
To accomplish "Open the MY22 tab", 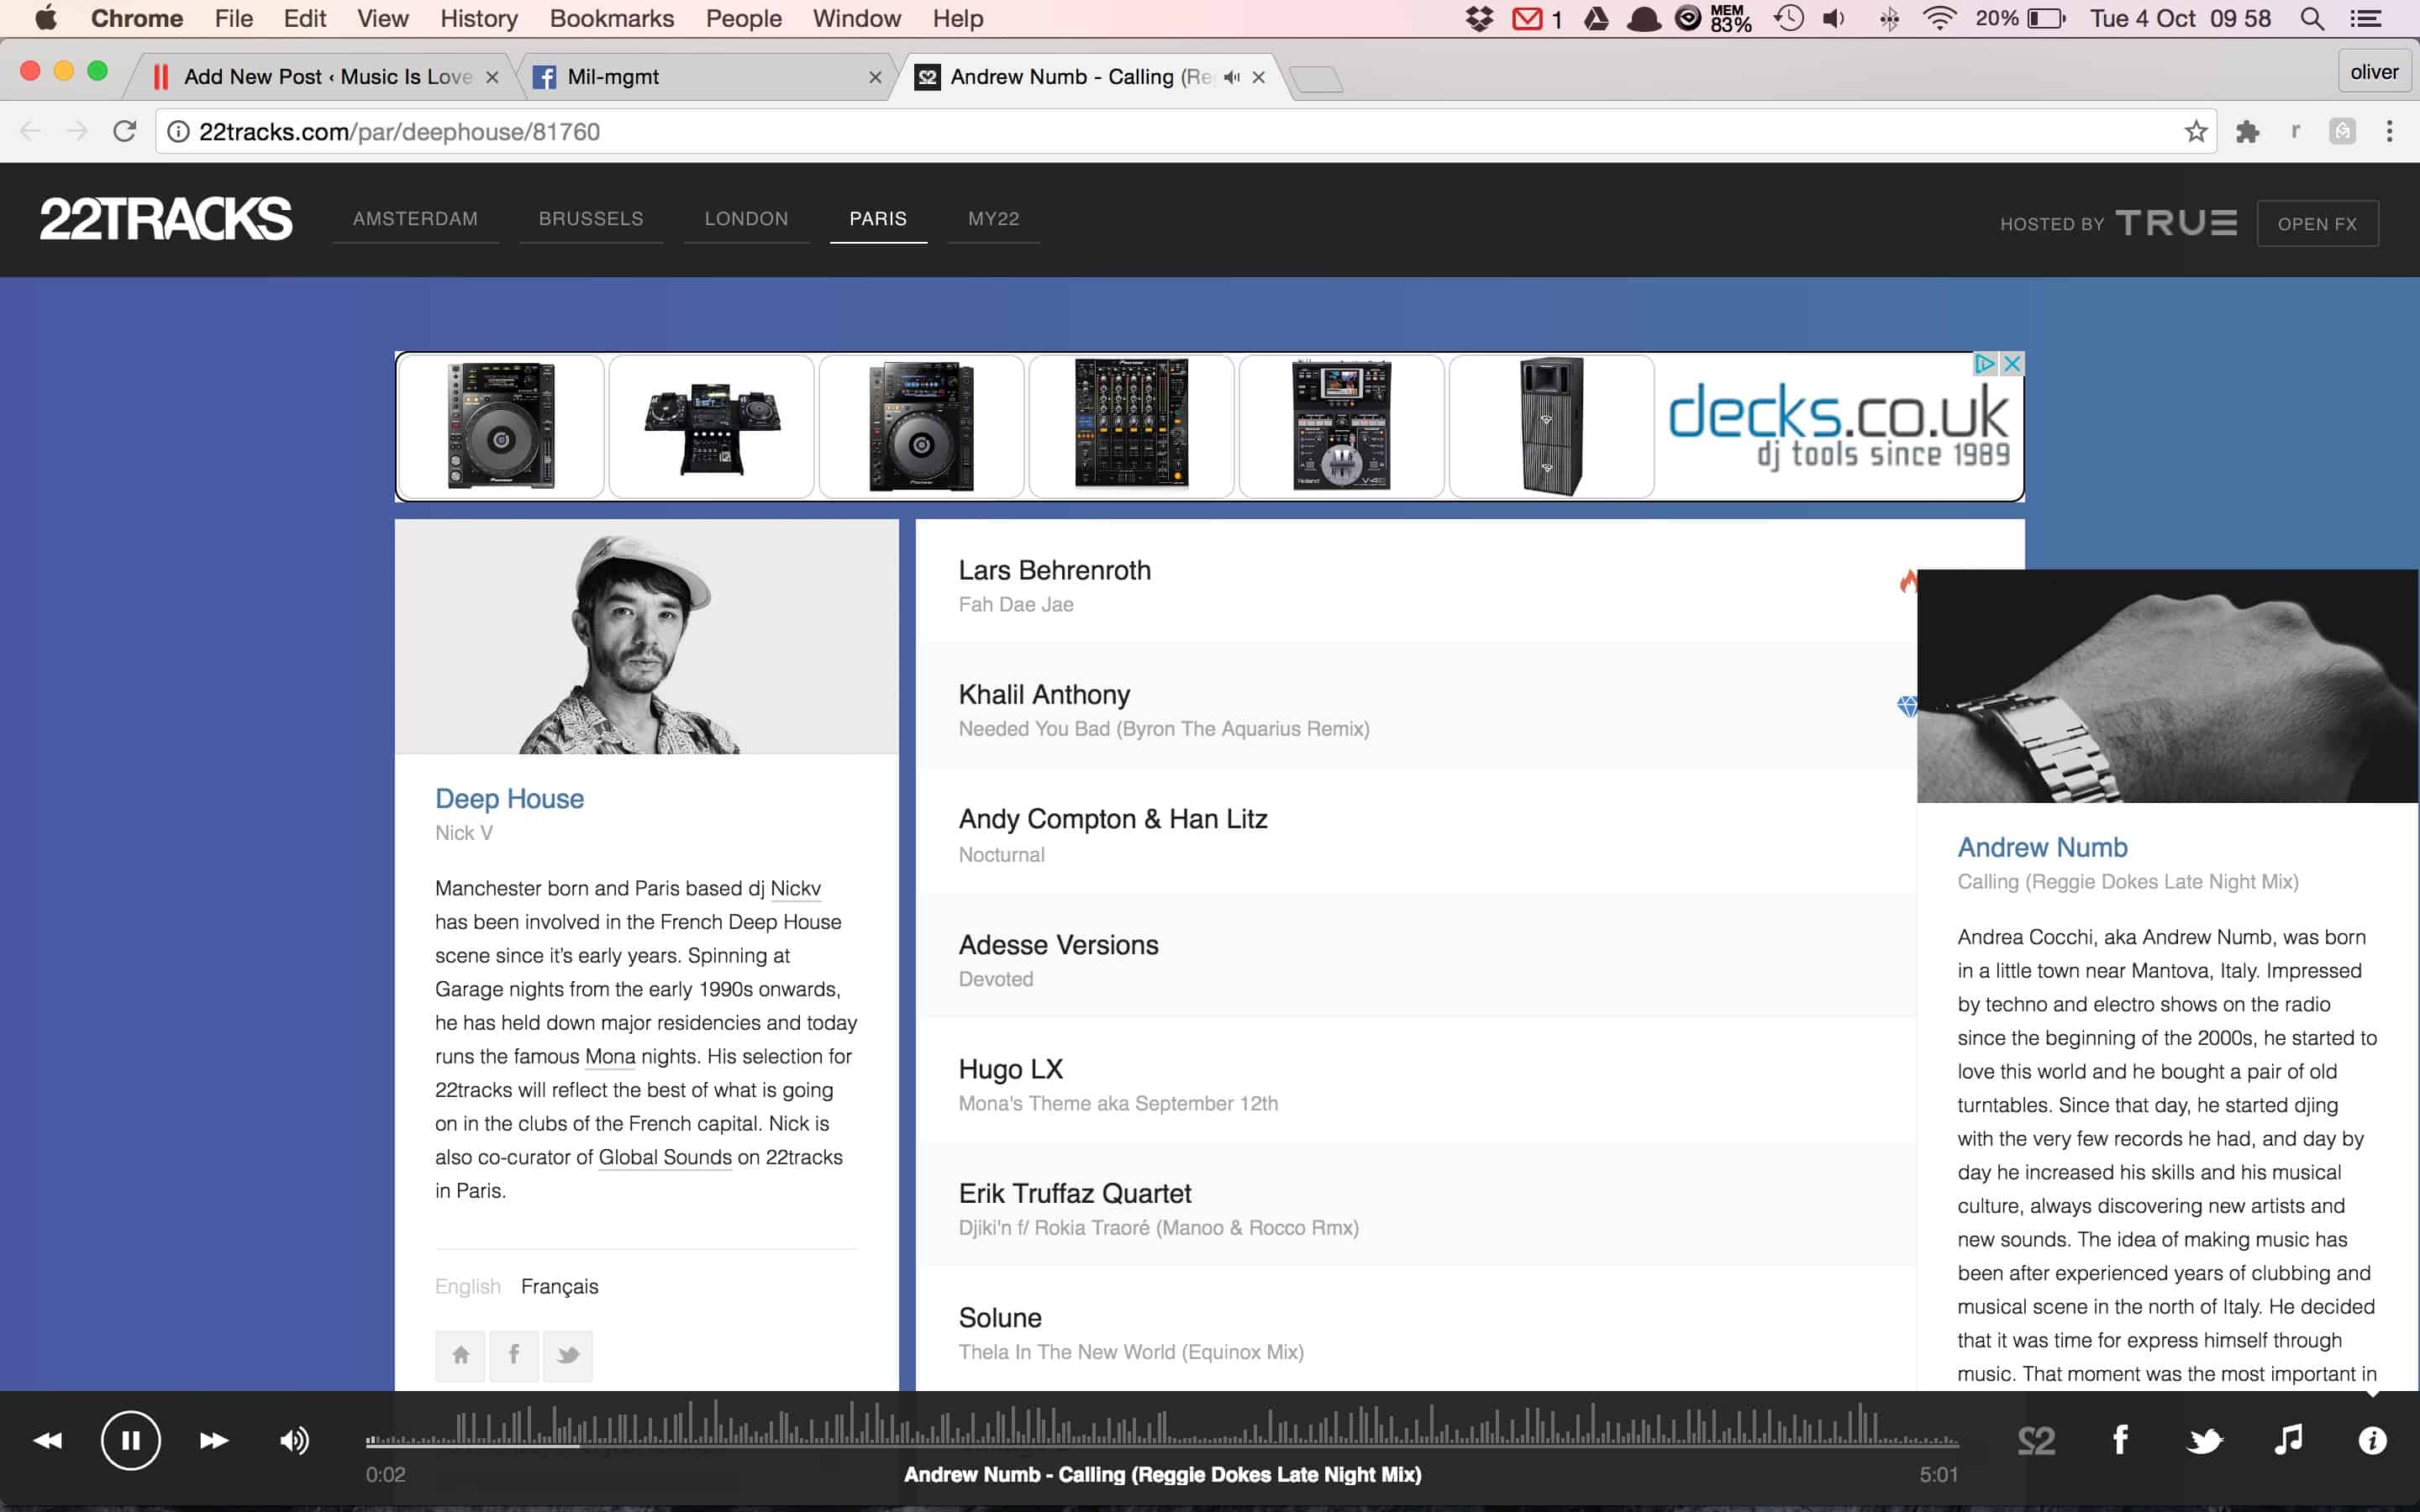I will (x=993, y=218).
